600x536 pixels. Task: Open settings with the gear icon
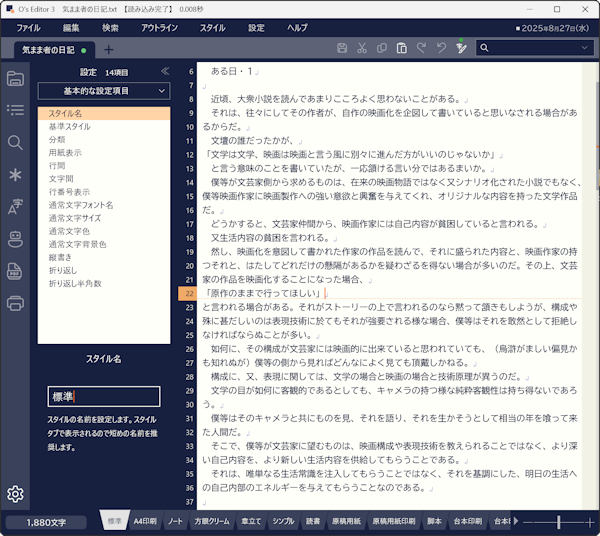tap(15, 494)
